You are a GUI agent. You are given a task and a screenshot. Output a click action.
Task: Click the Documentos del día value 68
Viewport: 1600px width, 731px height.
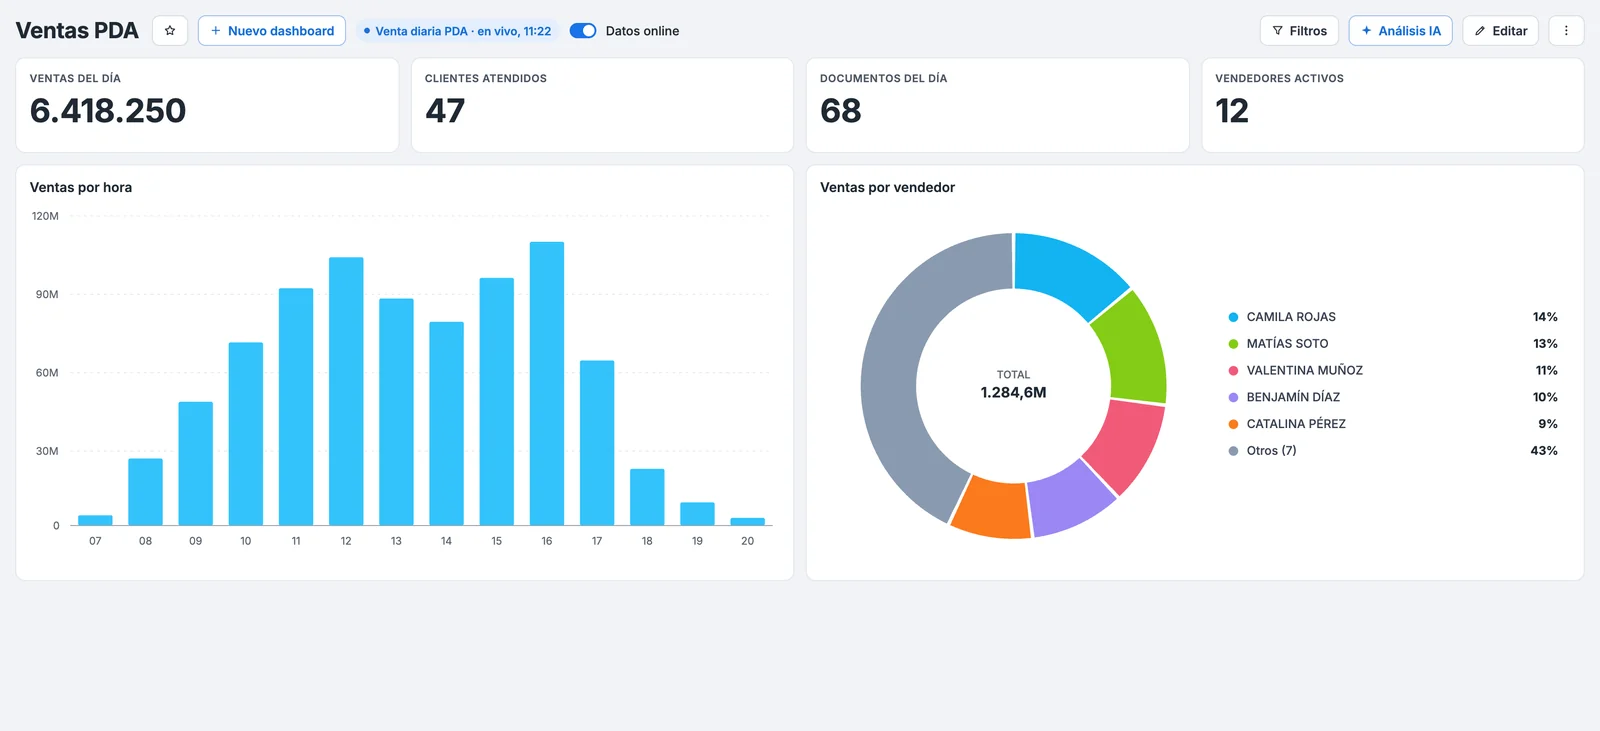pos(841,110)
